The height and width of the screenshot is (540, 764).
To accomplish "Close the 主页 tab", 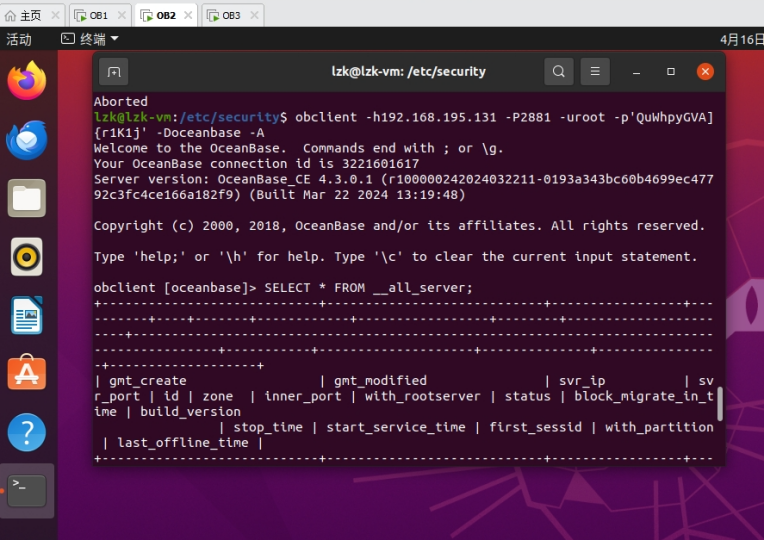I will tap(56, 15).
